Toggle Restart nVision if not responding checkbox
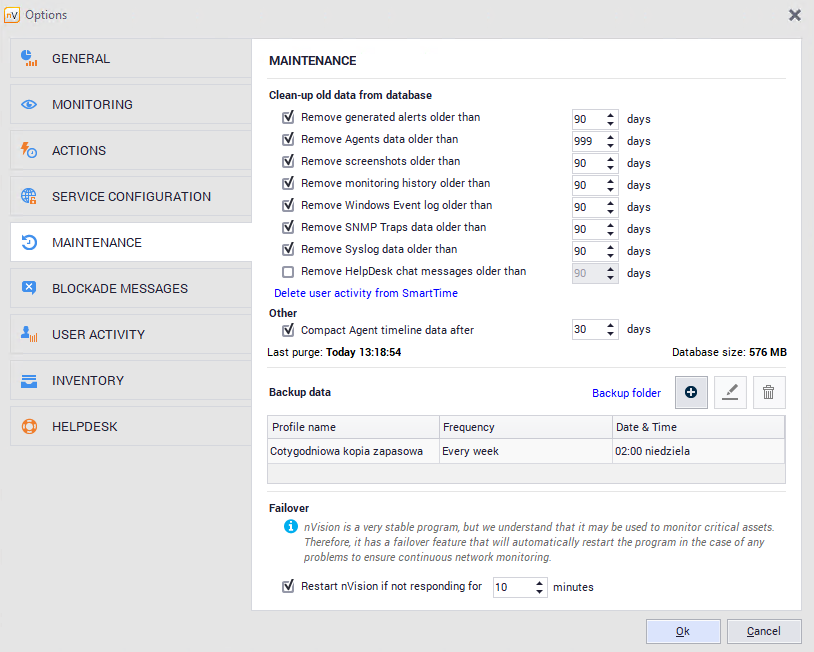The height and width of the screenshot is (652, 814). pyautogui.click(x=288, y=587)
